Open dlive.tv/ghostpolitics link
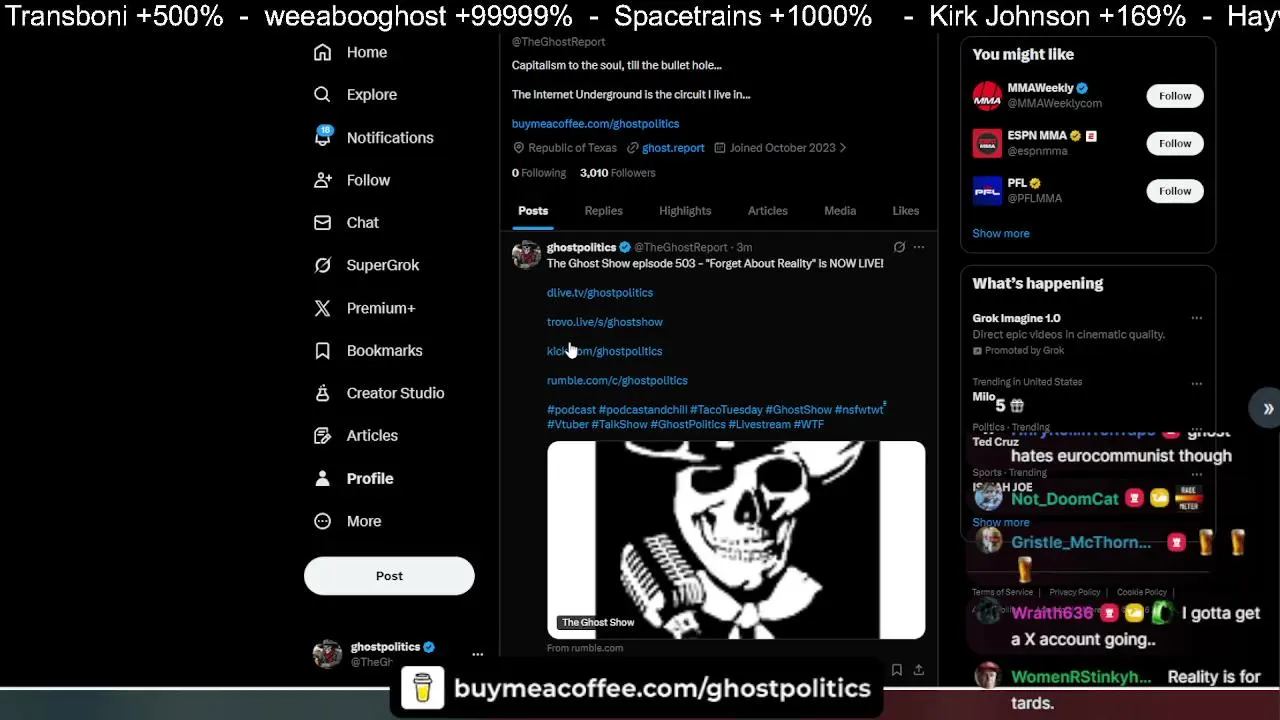Screen dimensions: 1280x720 coord(600,293)
